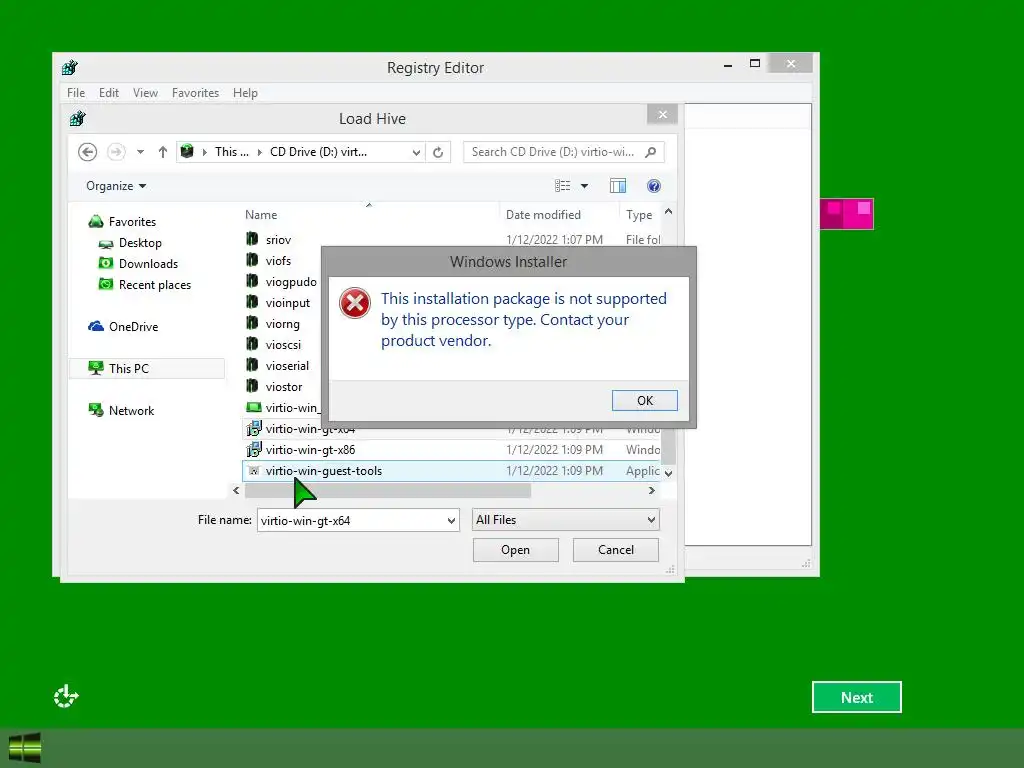The image size is (1024, 768).
Task: Click the sriov folder icon
Action: coord(252,239)
